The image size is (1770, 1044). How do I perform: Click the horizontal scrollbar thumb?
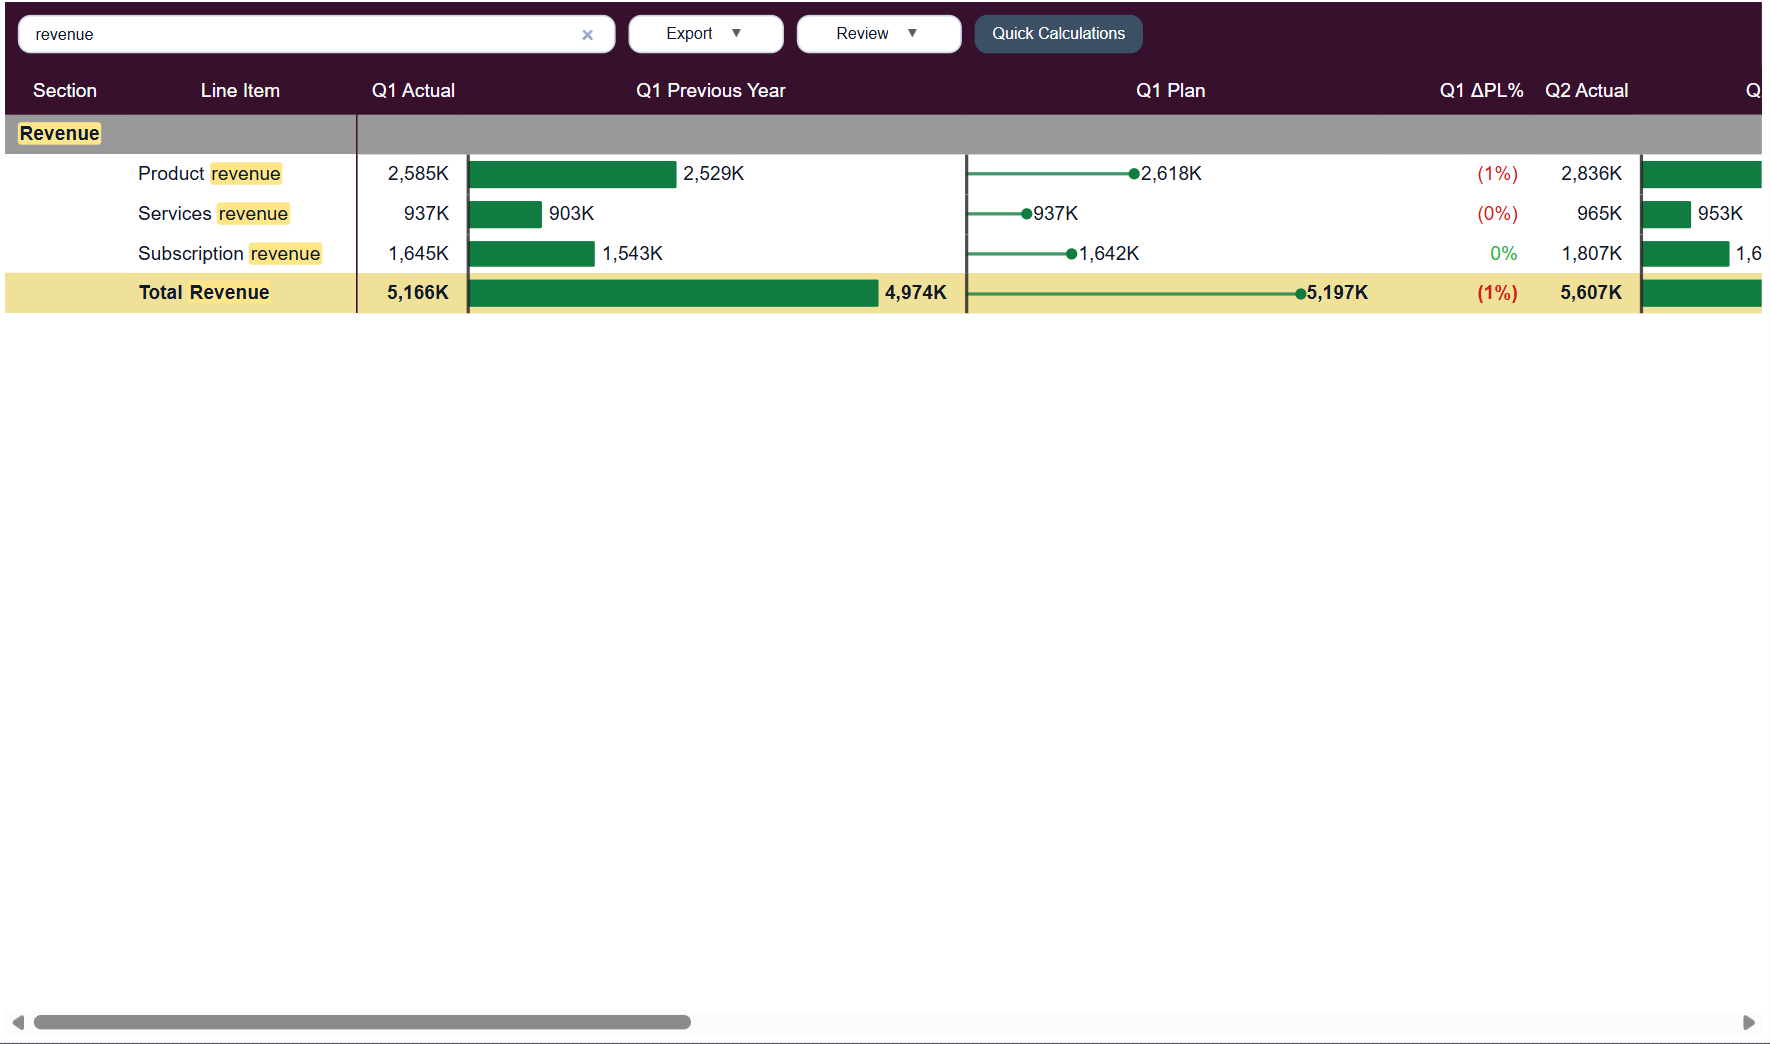(x=362, y=1022)
